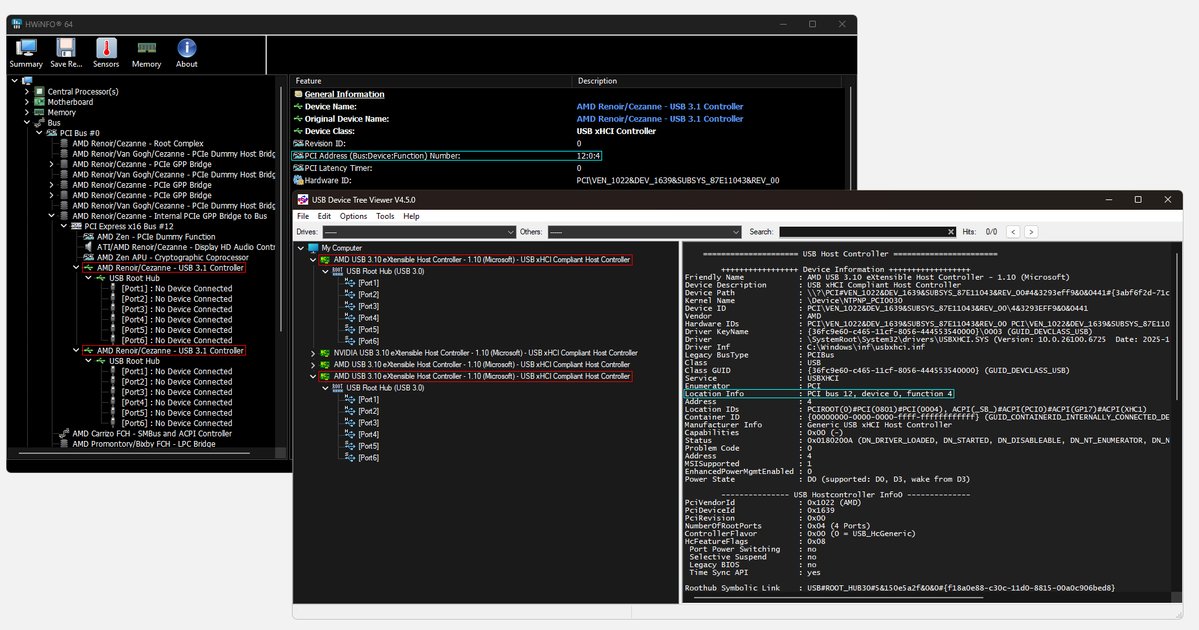Collapse My Computer in USB Tree Viewer

[301, 248]
